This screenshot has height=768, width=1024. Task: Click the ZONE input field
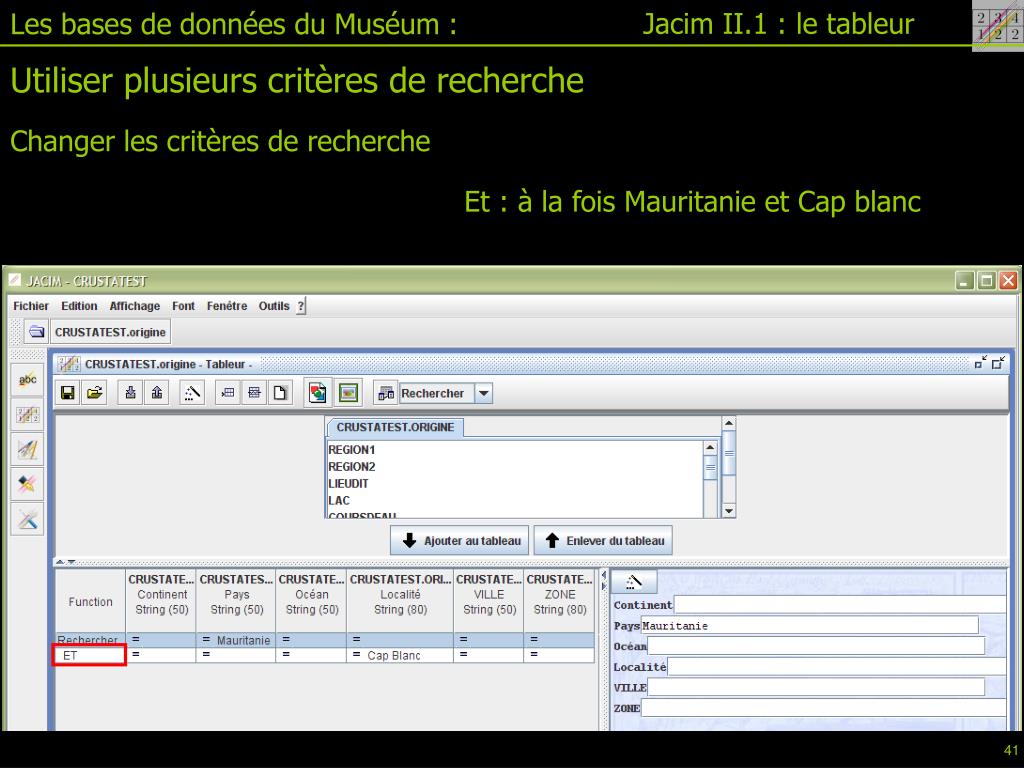[x=824, y=708]
